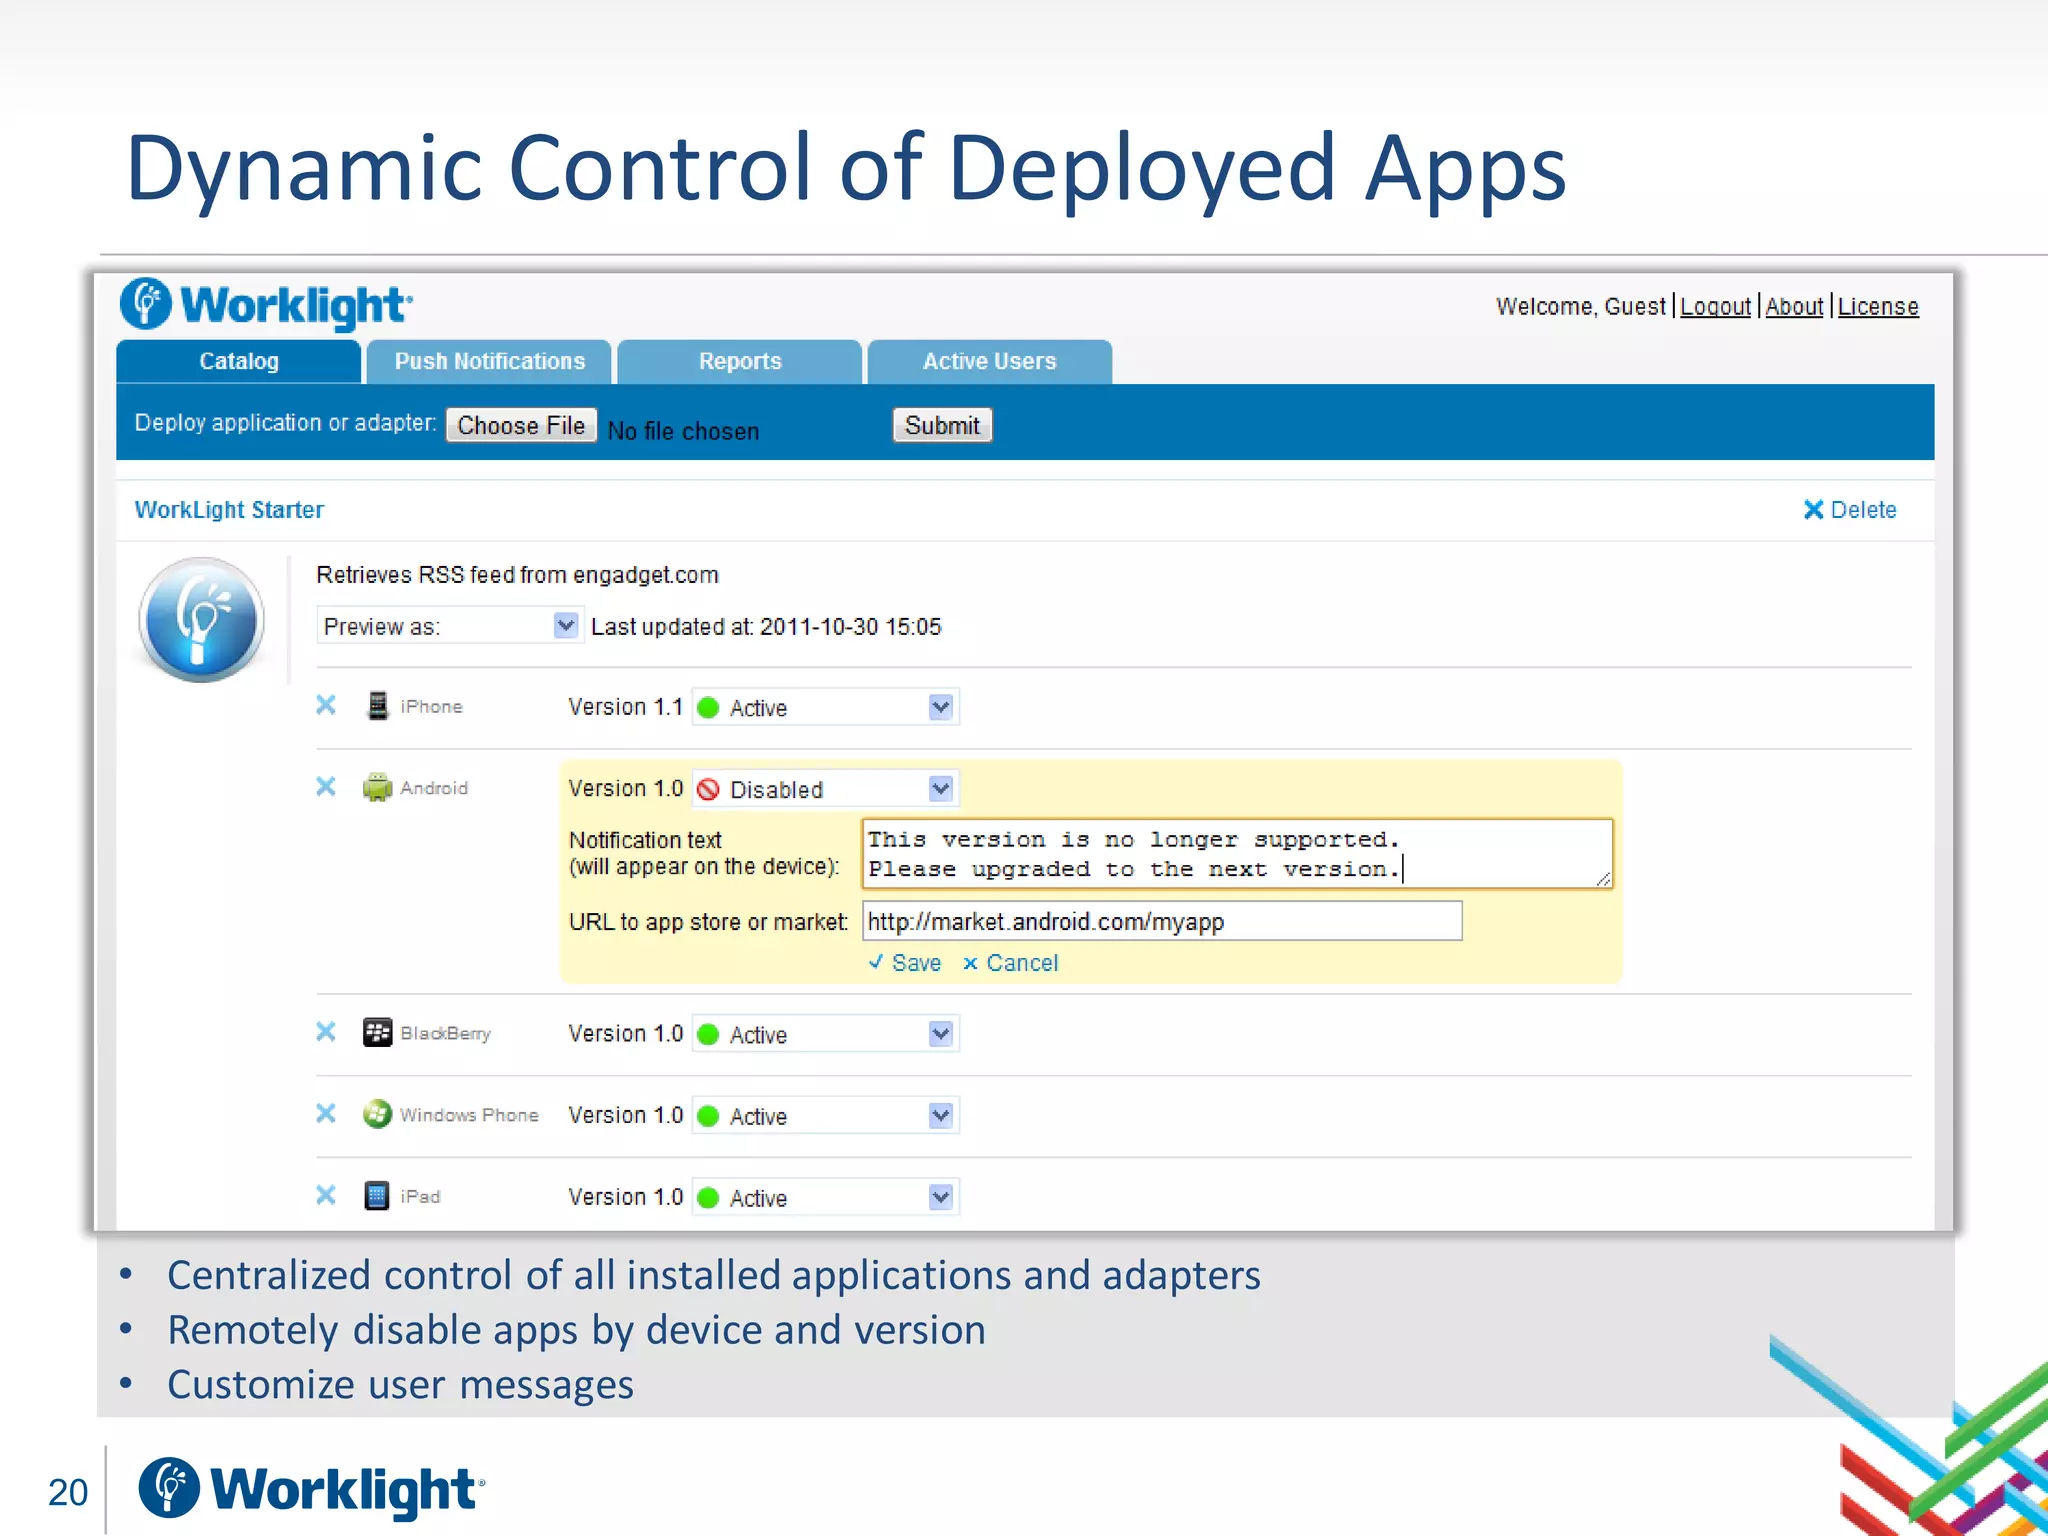The width and height of the screenshot is (2048, 1536).
Task: Click the green Active status dot for iPhone
Action: tap(708, 708)
